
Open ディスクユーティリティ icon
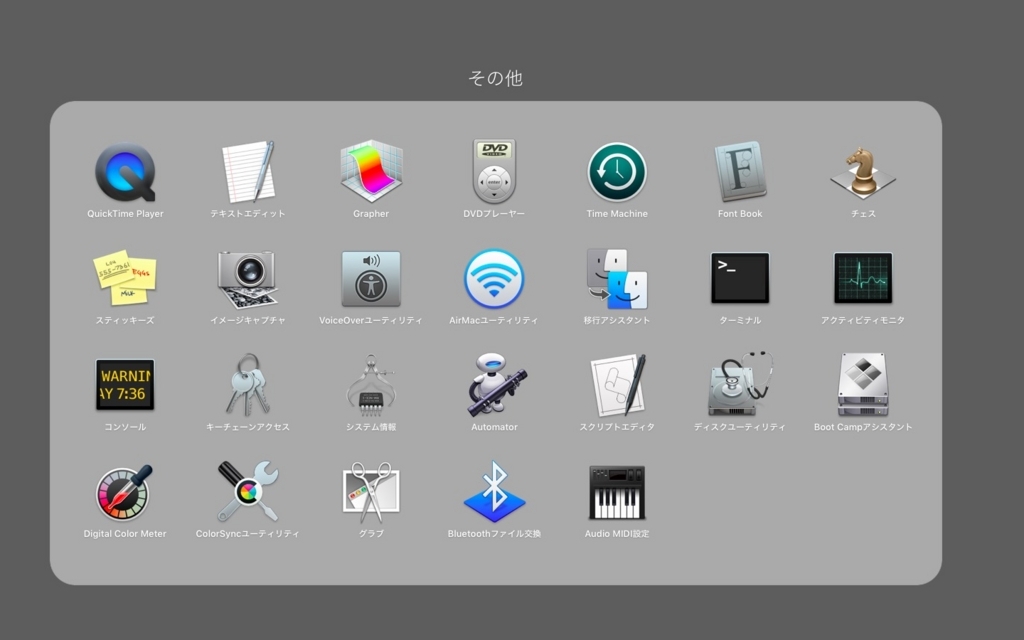coord(740,384)
